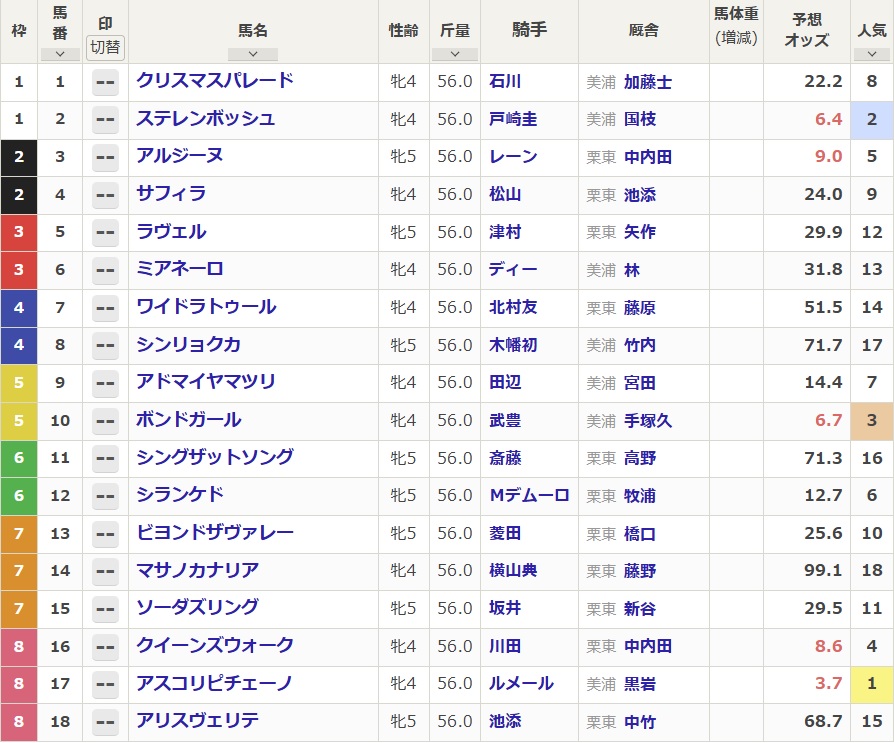This screenshot has height=743, width=894.
Task: Open horse page アリスヴェリテ
Action: [x=197, y=720]
